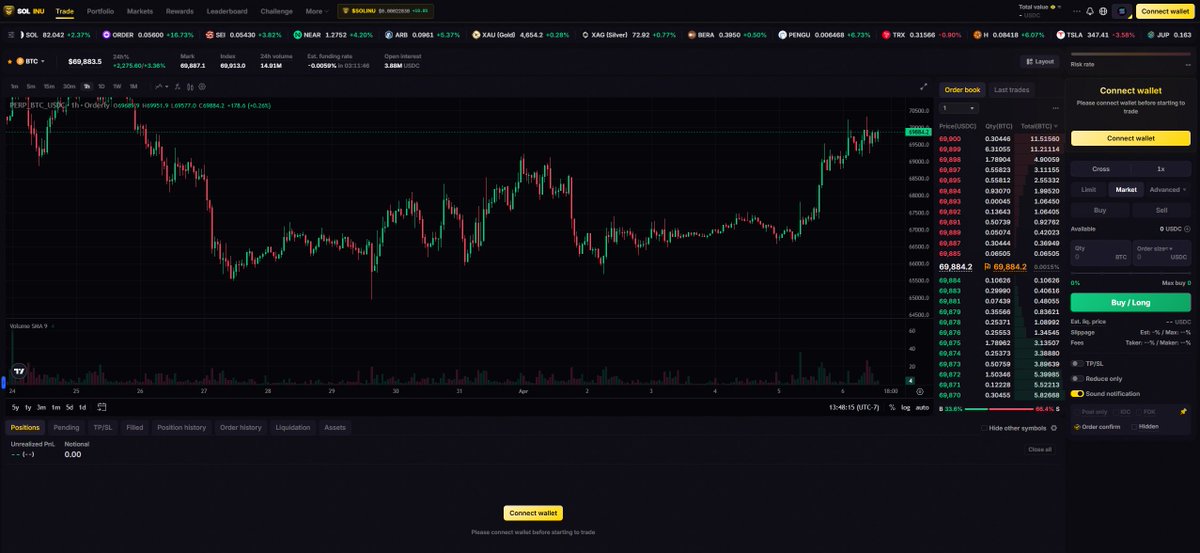
Task: Click the Sell side button
Action: 1161,210
